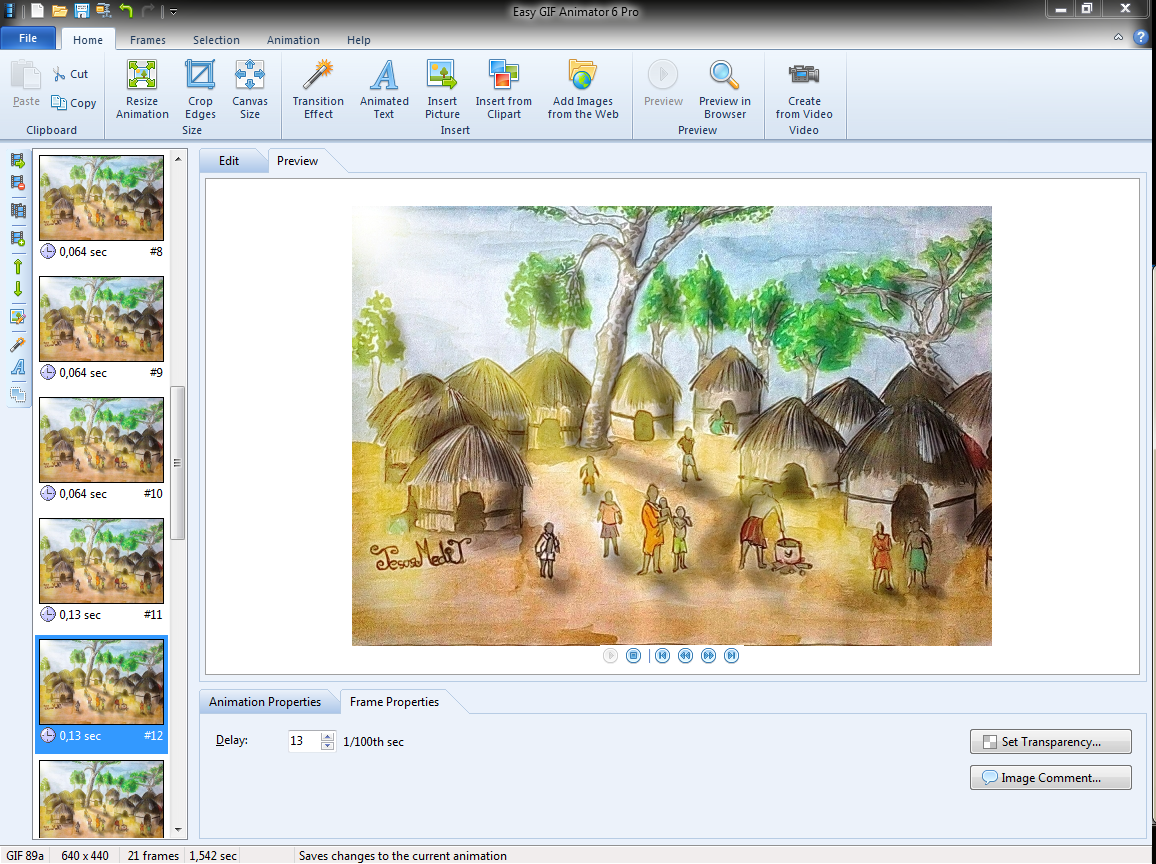This screenshot has height=864, width=1156.
Task: Click sidebar insert frame icon with green arrow
Action: pos(18,161)
